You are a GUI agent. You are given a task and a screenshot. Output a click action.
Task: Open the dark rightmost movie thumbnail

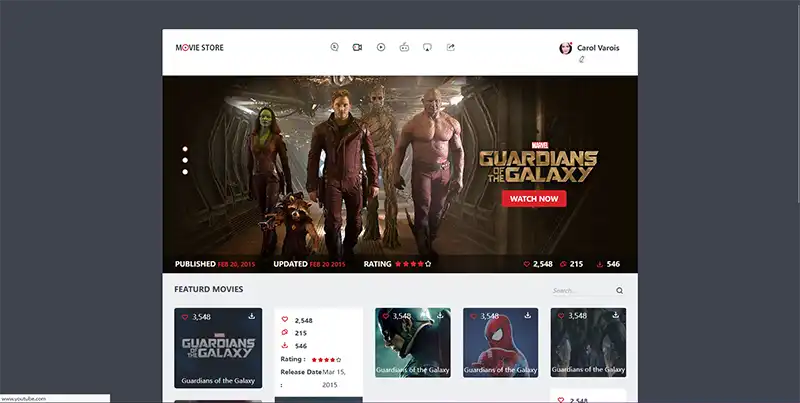(588, 342)
